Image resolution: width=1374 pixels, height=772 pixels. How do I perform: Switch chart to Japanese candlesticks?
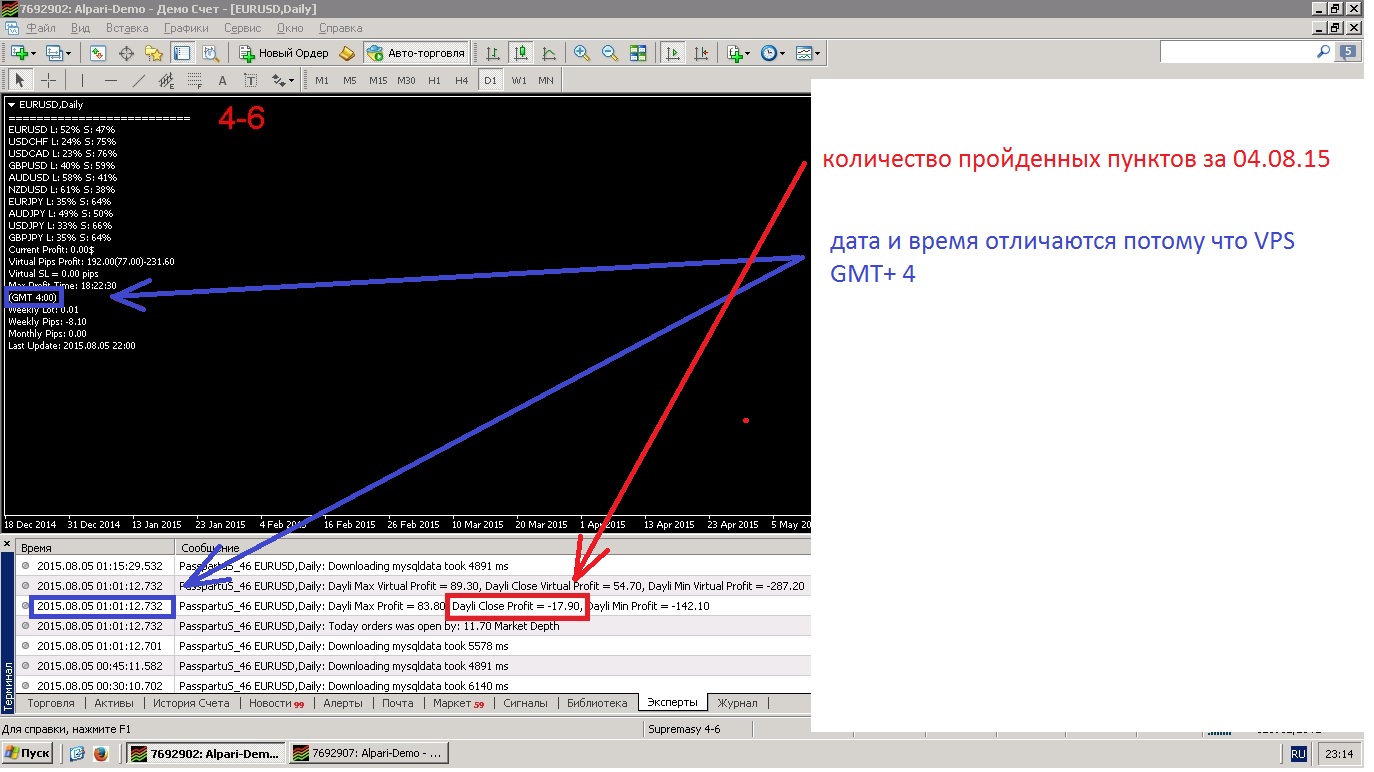(520, 53)
